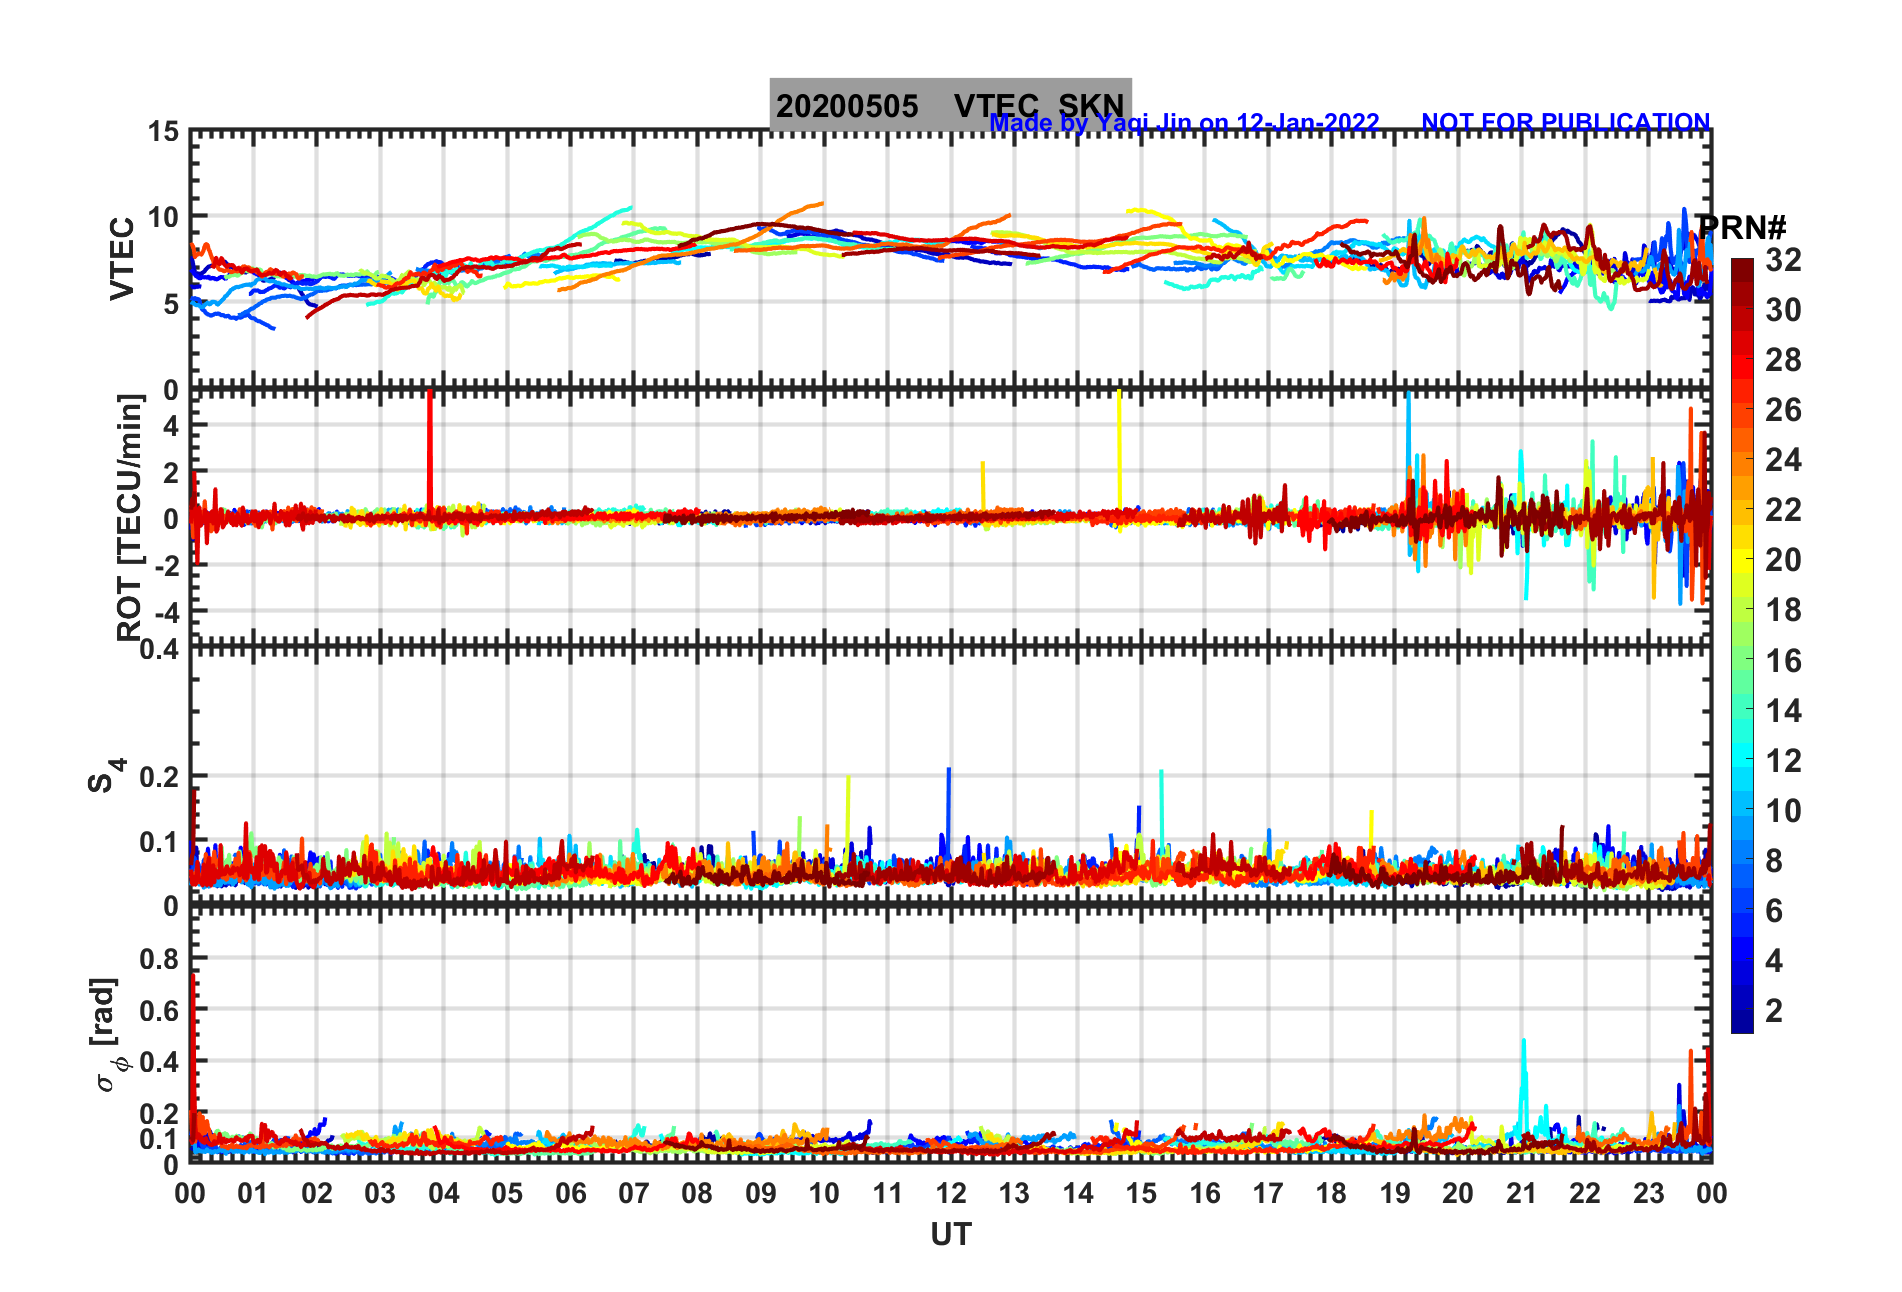Click the 'Made by Yaqi Jin on 12-Jan-2022' text

[1184, 122]
